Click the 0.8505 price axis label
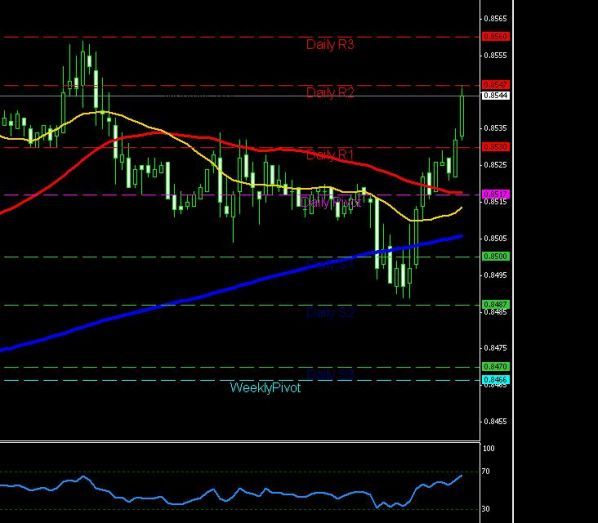The height and width of the screenshot is (523, 598). point(495,238)
